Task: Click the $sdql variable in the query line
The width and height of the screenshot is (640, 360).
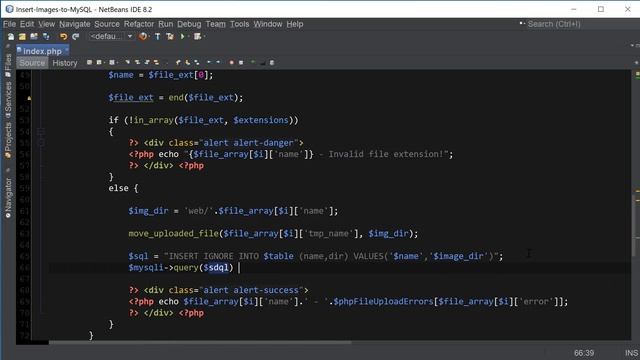Action: 216,268
